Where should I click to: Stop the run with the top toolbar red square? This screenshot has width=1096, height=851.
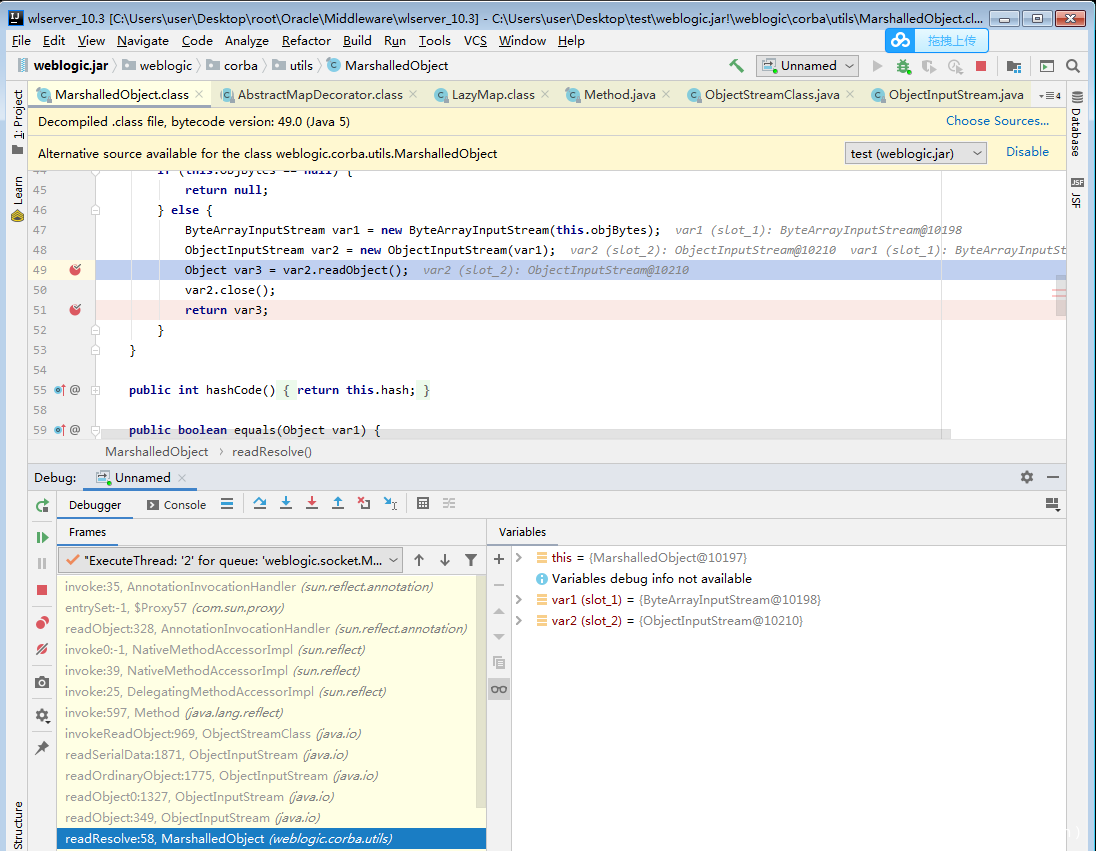pos(981,66)
